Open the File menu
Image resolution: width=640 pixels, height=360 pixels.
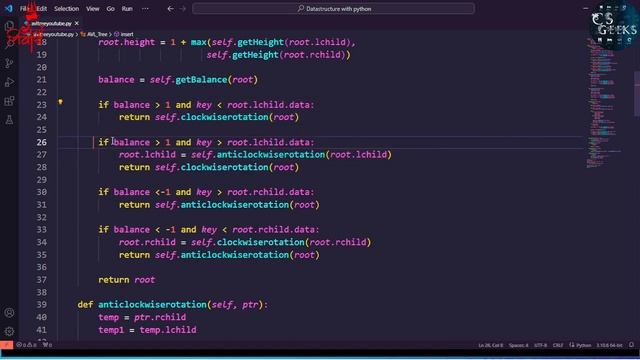tap(24, 9)
